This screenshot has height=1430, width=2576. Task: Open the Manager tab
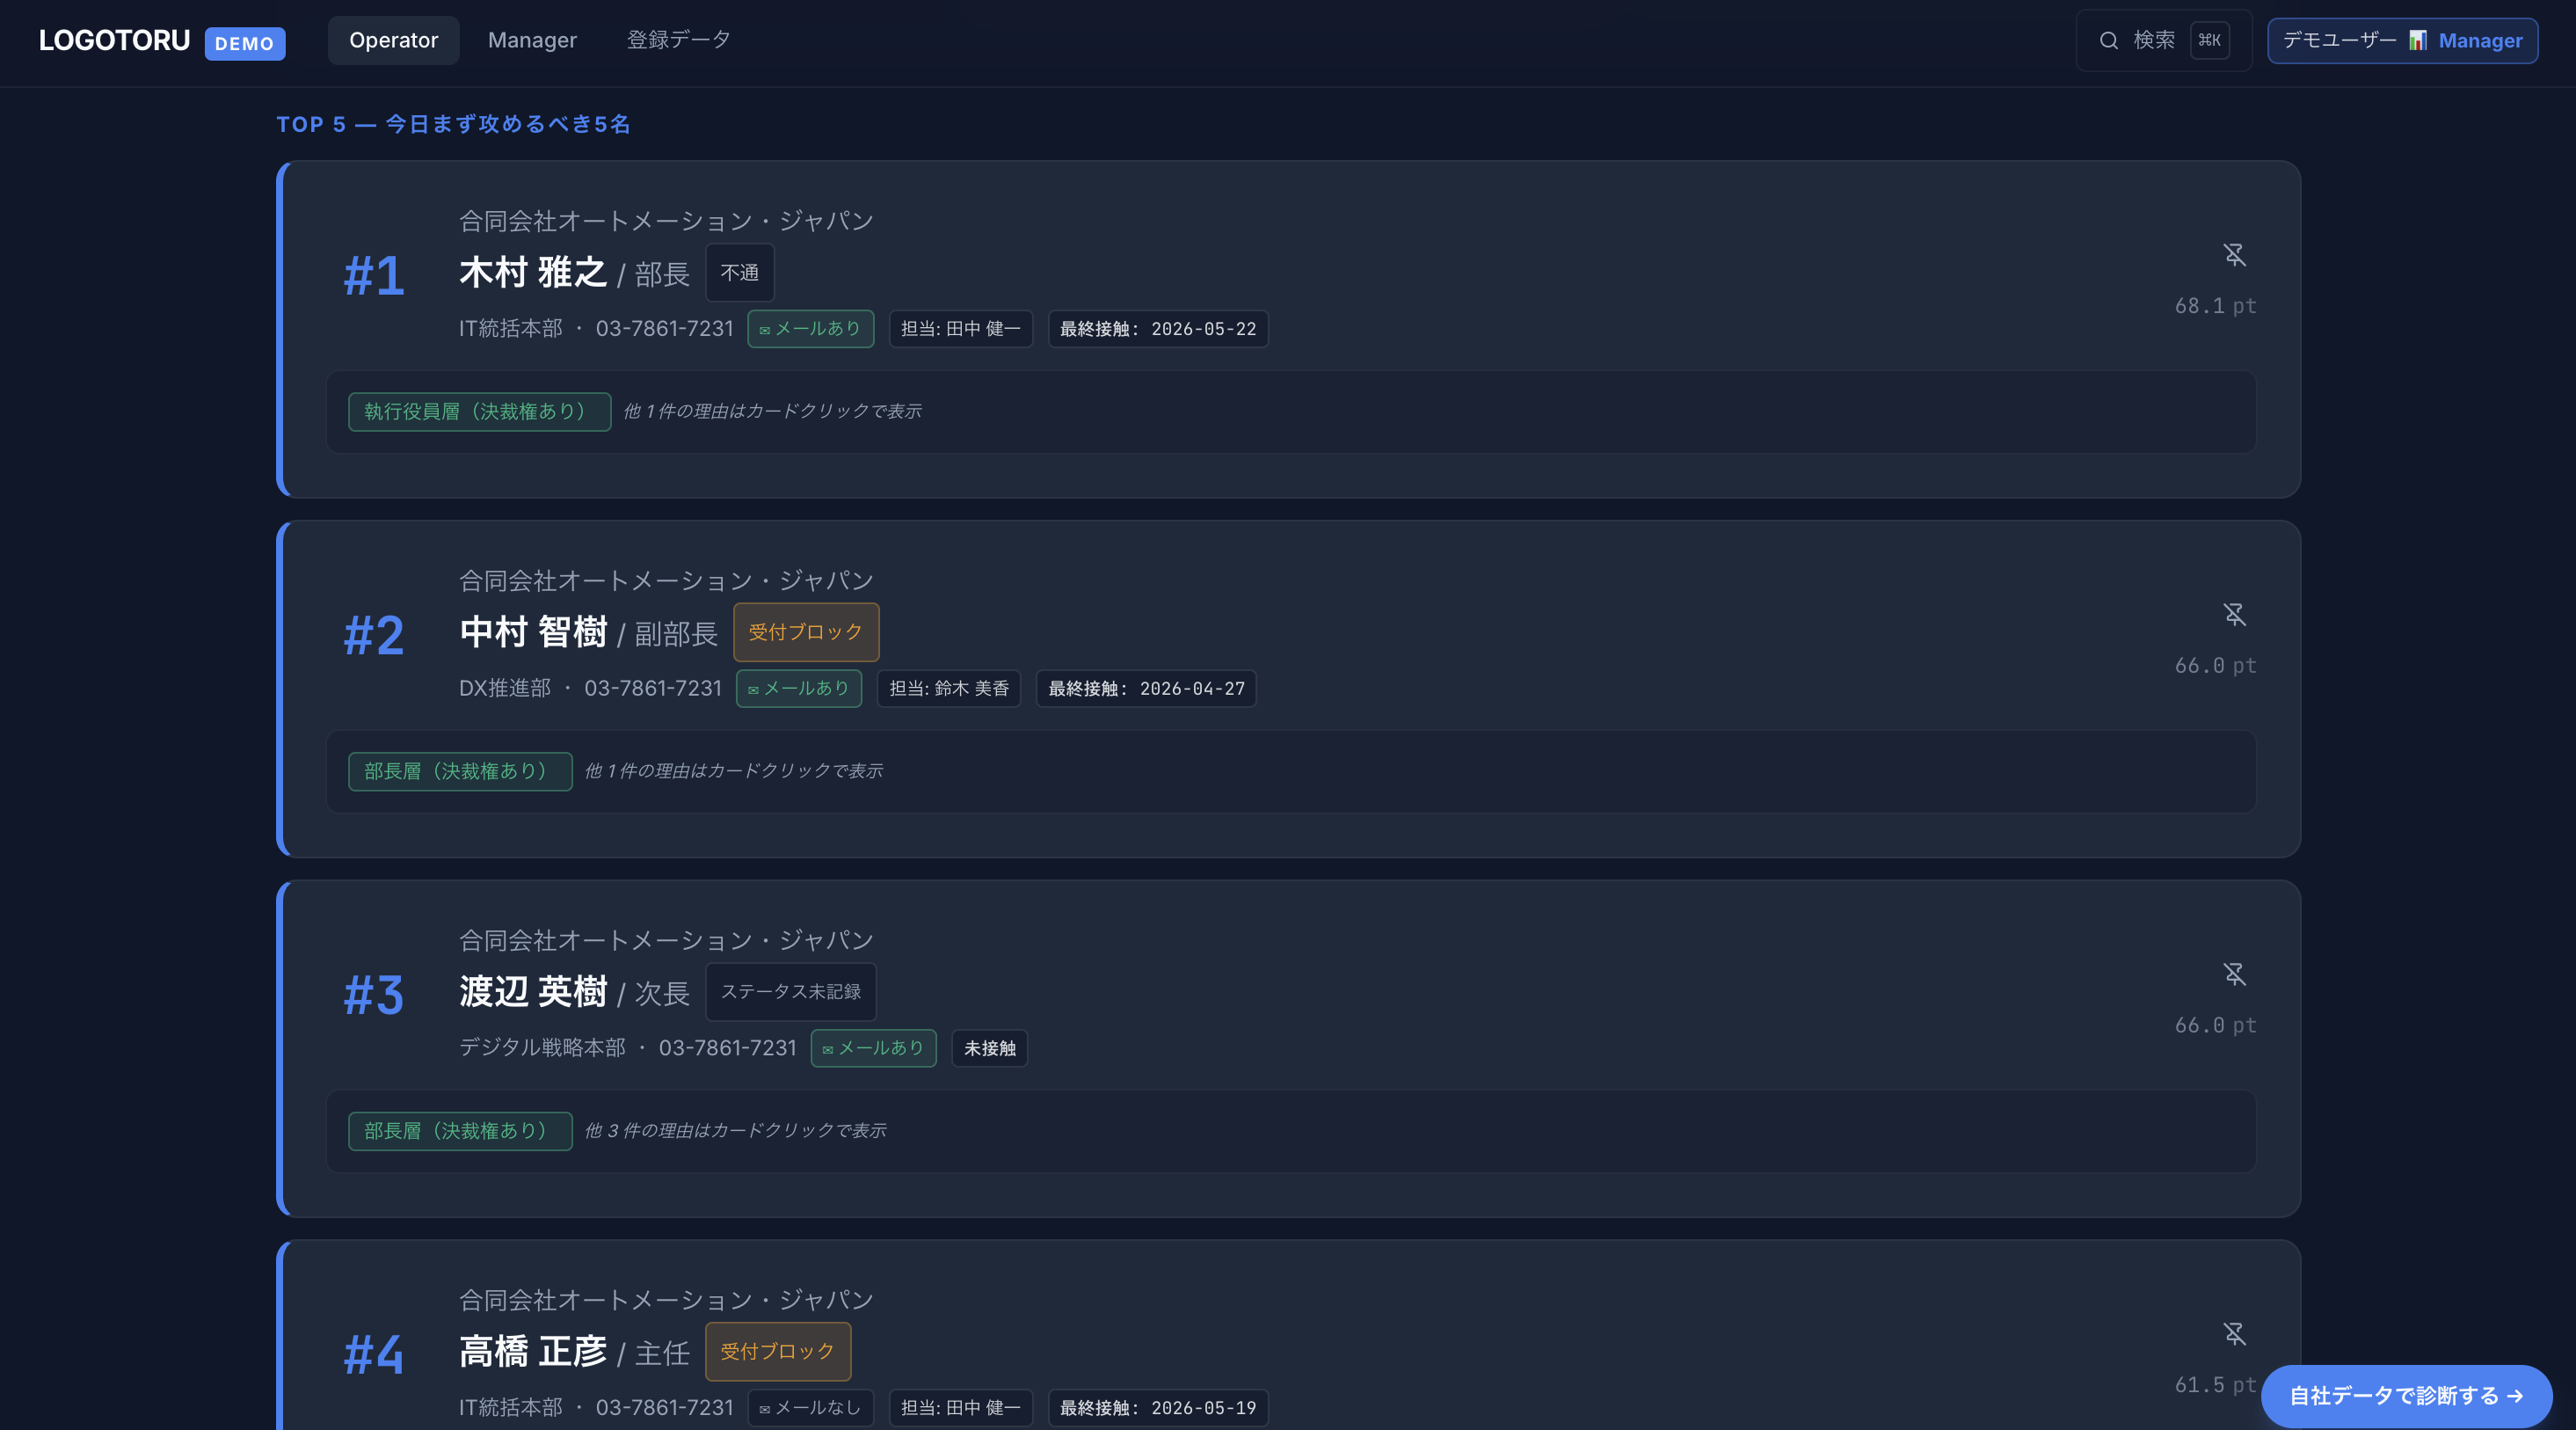point(532,40)
